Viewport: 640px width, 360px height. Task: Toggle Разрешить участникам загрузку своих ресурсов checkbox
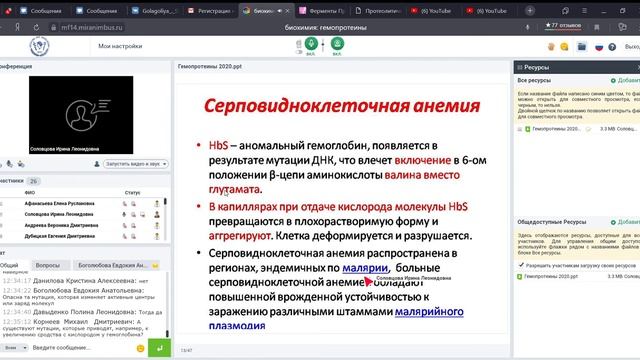pos(521,265)
